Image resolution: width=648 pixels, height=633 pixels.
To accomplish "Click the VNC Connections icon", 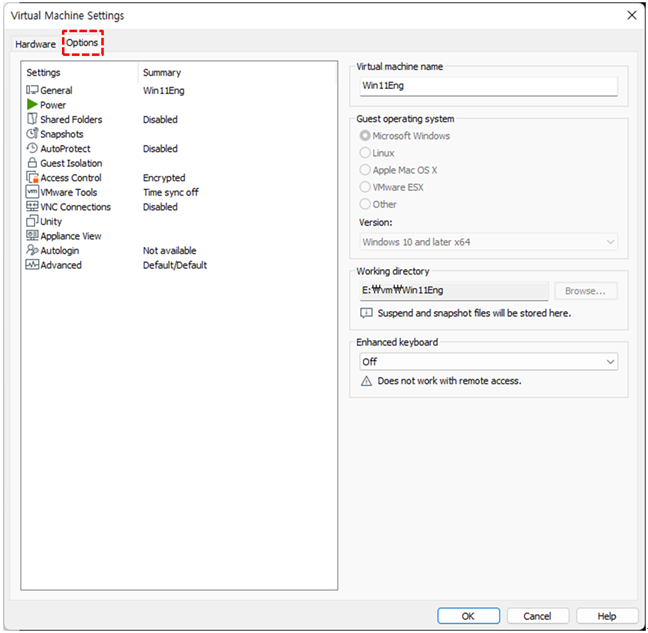I will coord(32,206).
